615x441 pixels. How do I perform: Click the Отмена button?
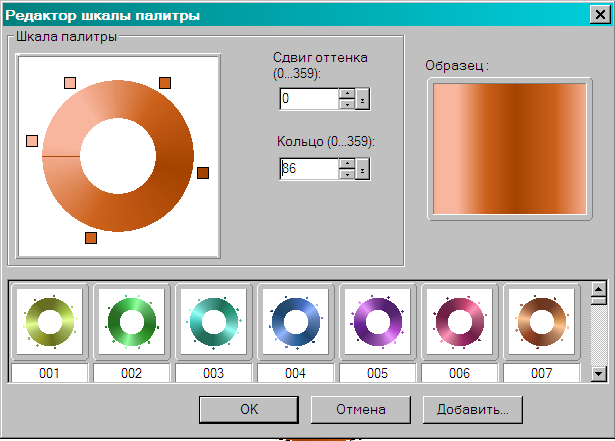click(x=361, y=410)
